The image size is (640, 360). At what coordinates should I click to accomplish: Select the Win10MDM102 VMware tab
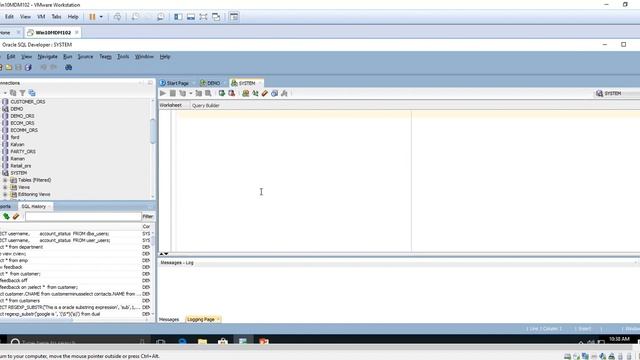tap(53, 32)
